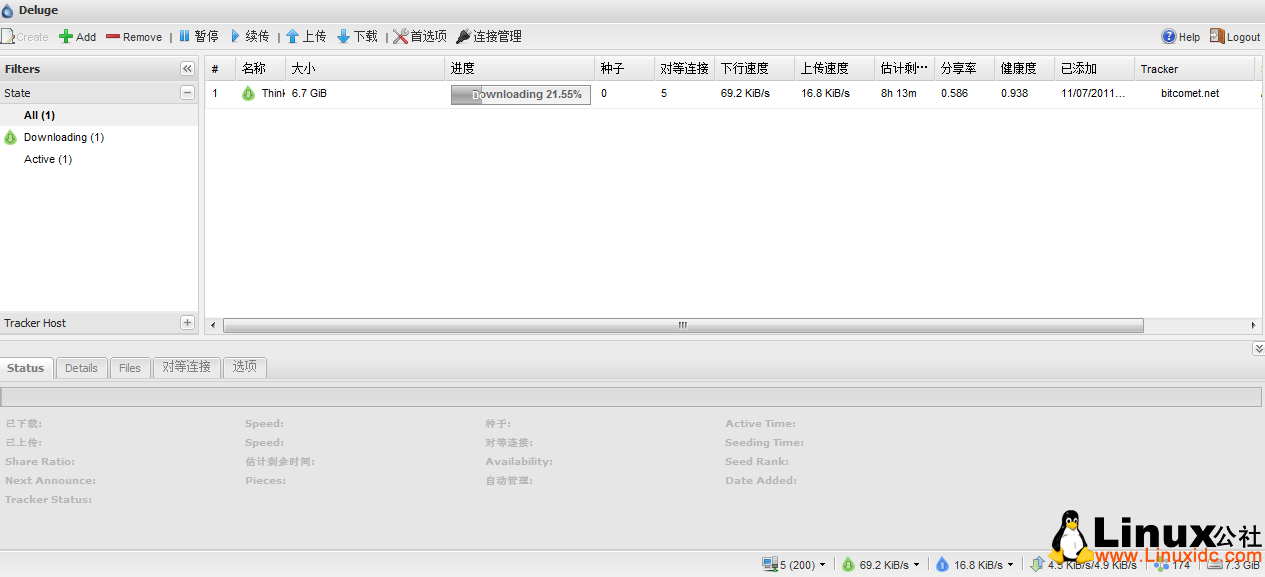Viewport: 1265px width, 577px height.
Task: Open Help in the top right
Action: pyautogui.click(x=1180, y=36)
